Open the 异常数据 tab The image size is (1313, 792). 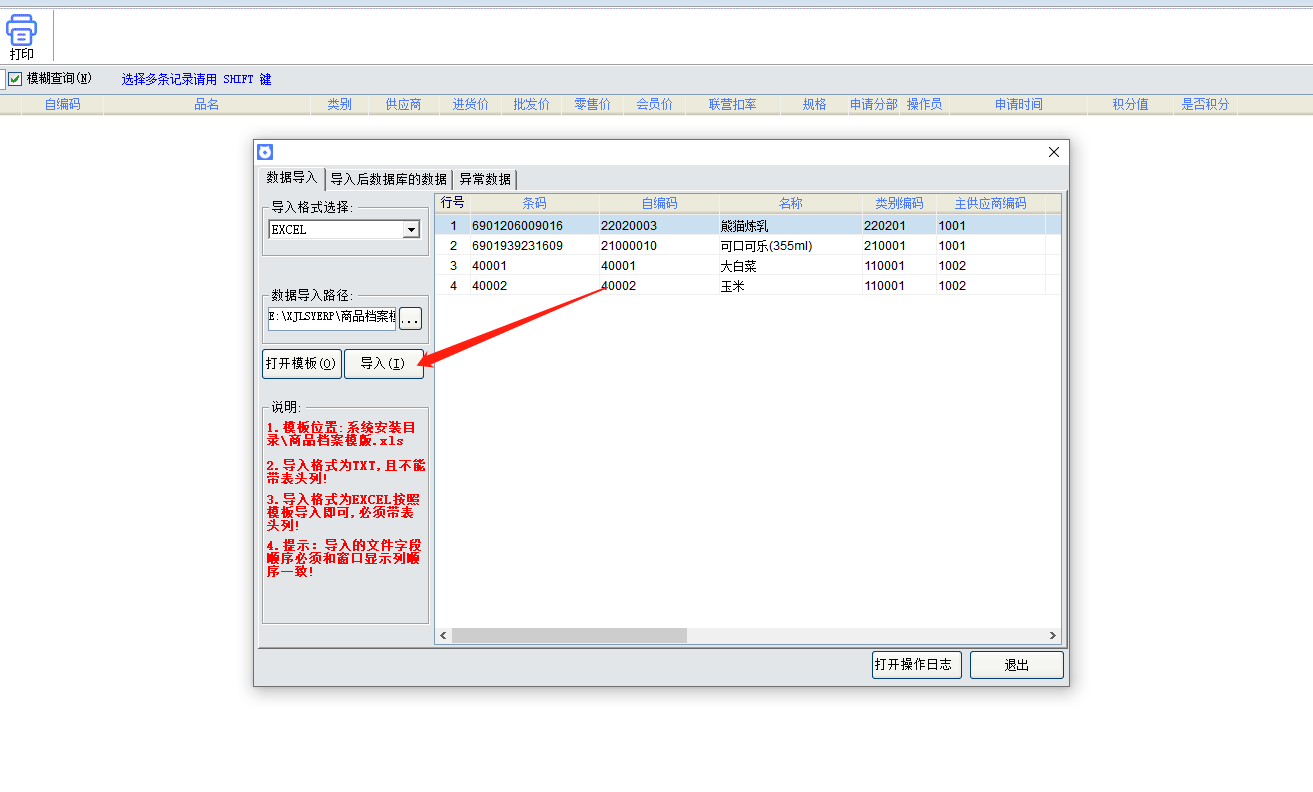pyautogui.click(x=485, y=179)
